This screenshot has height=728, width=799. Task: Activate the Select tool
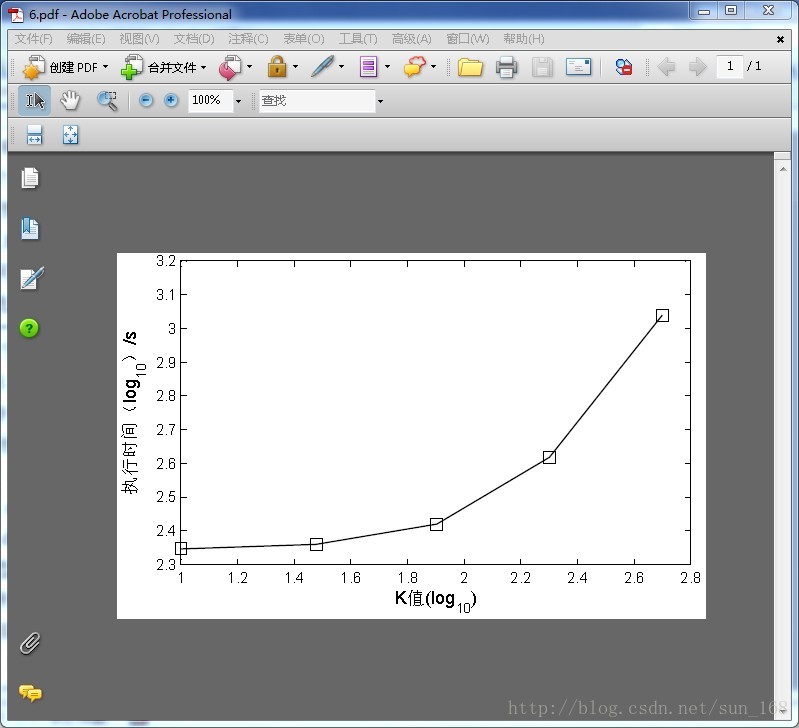coord(35,100)
